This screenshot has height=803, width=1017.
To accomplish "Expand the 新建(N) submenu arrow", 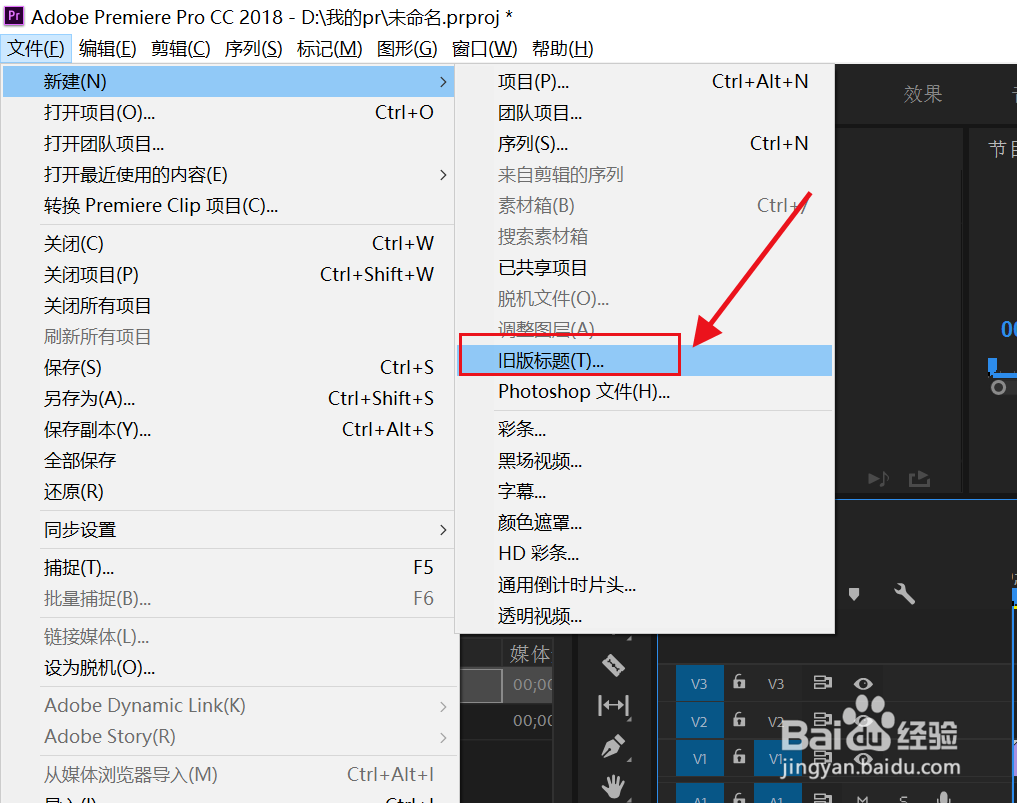I will point(443,82).
